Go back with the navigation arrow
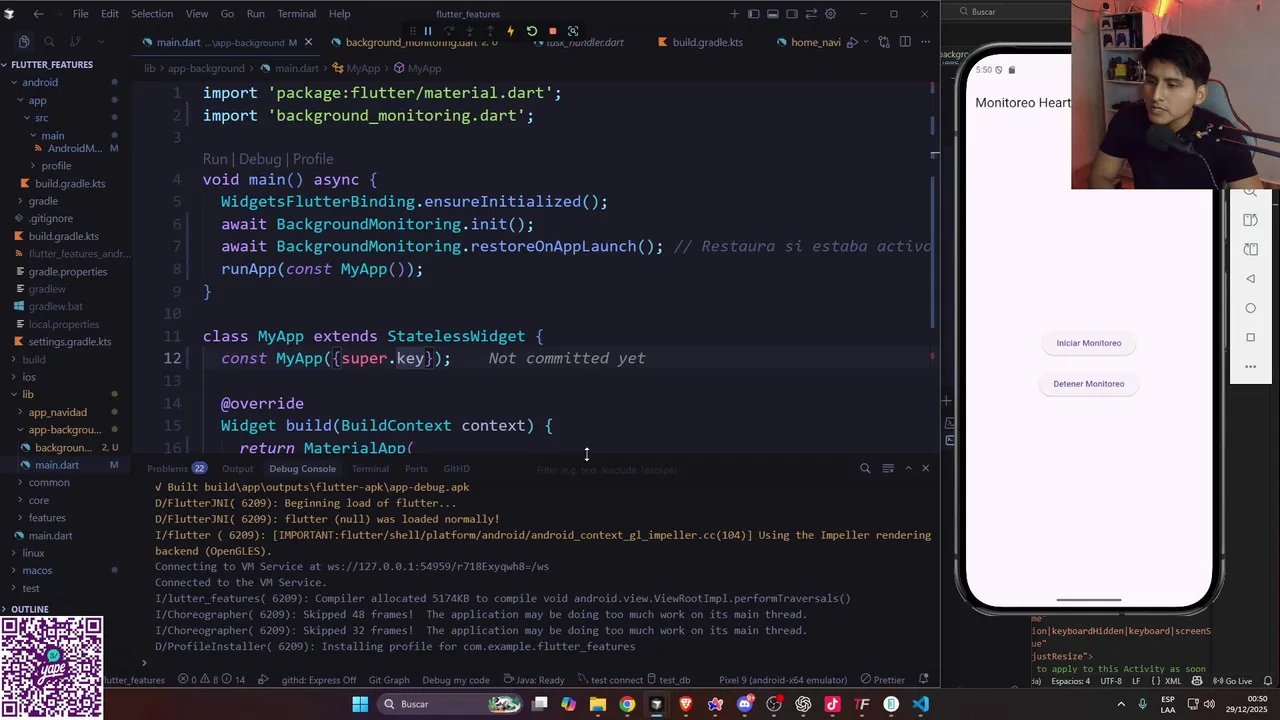This screenshot has height=720, width=1280. [38, 14]
